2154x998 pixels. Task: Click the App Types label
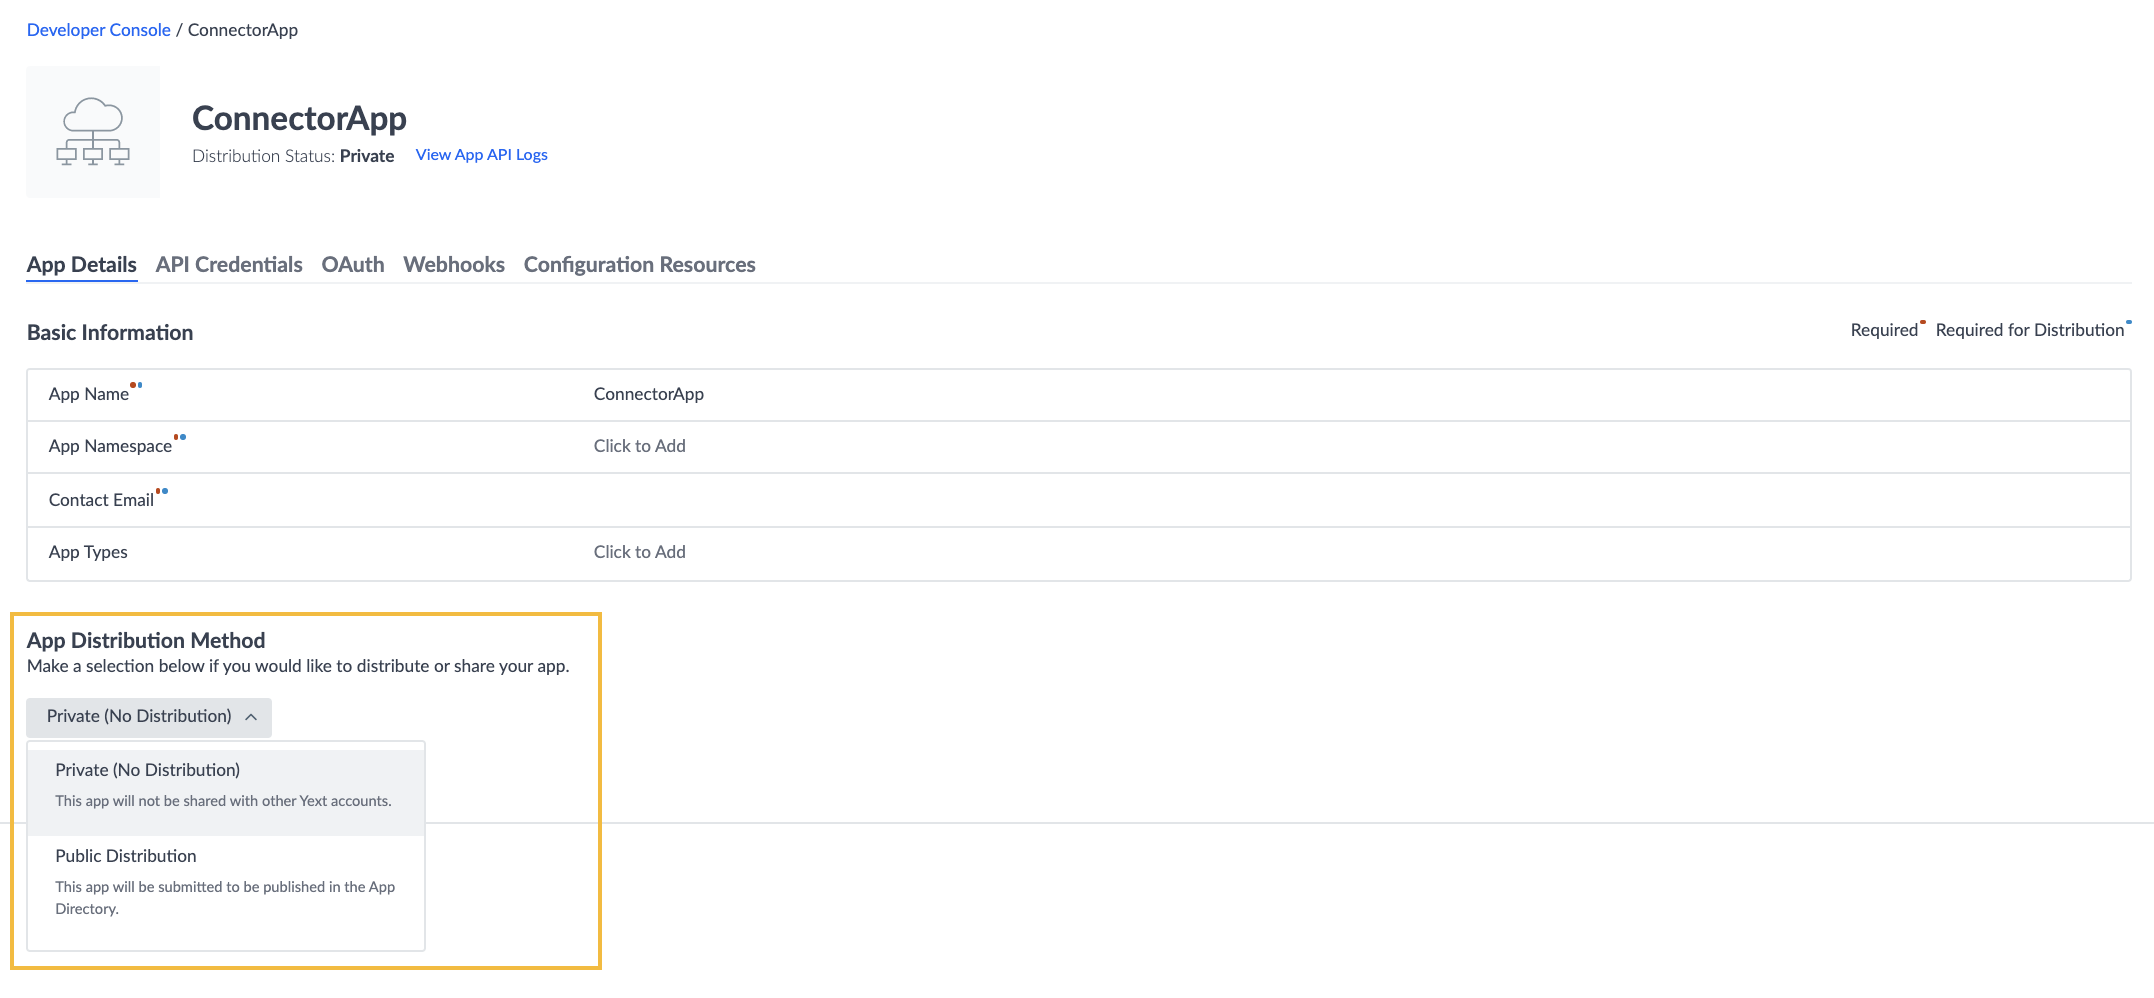coord(88,552)
